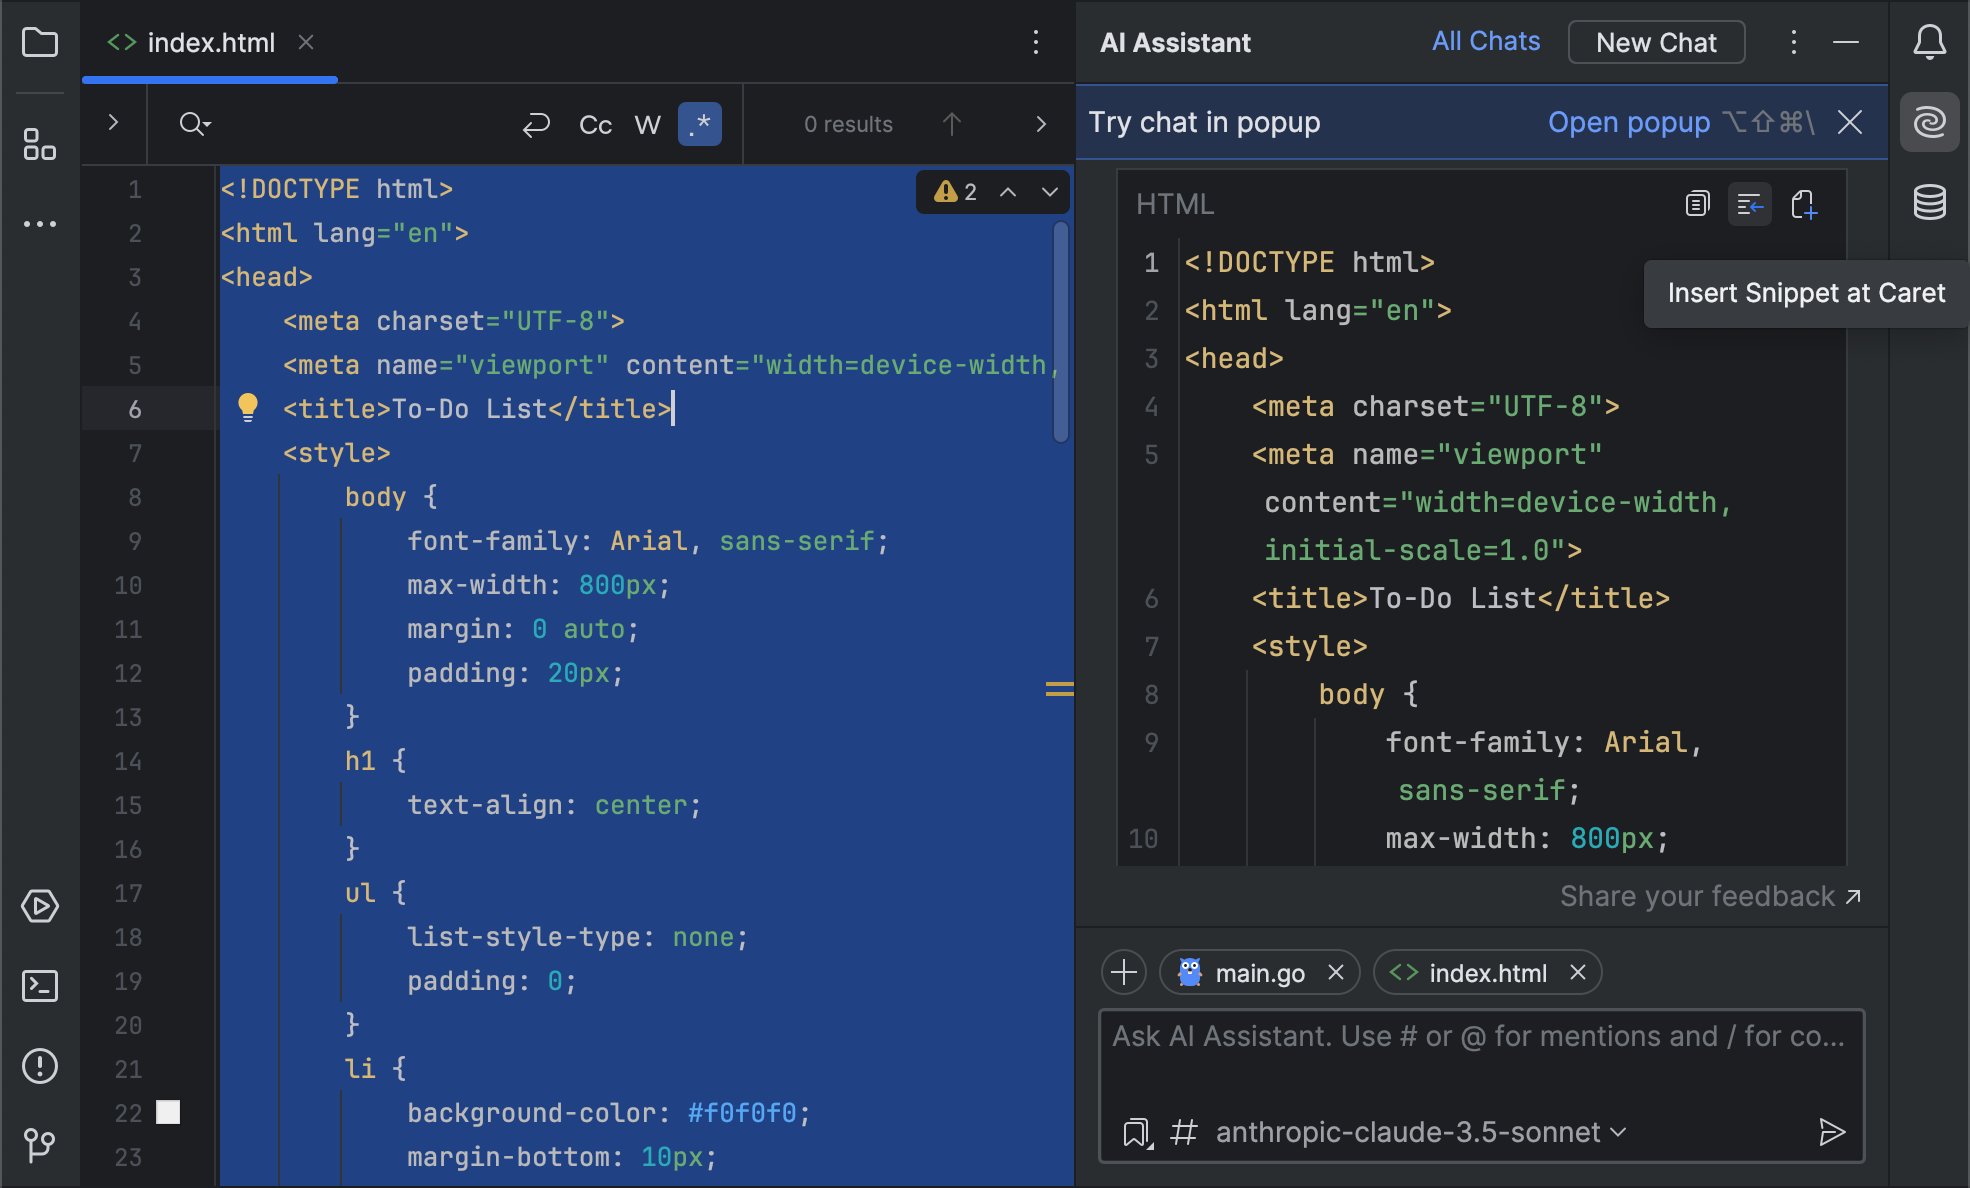Viewport: 1970px width, 1188px height.
Task: Click the AI Assistant sidebar icon
Action: 1929,122
